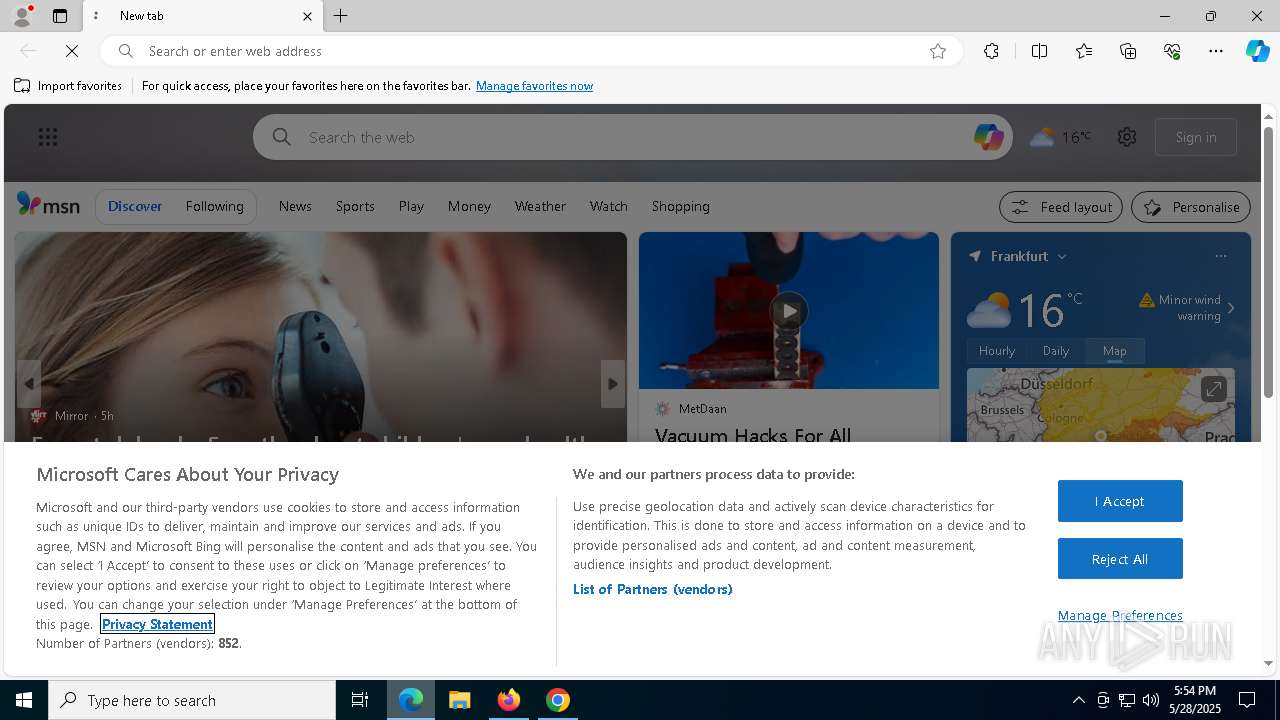
Task: Open the browser profile icon
Action: coord(22,16)
